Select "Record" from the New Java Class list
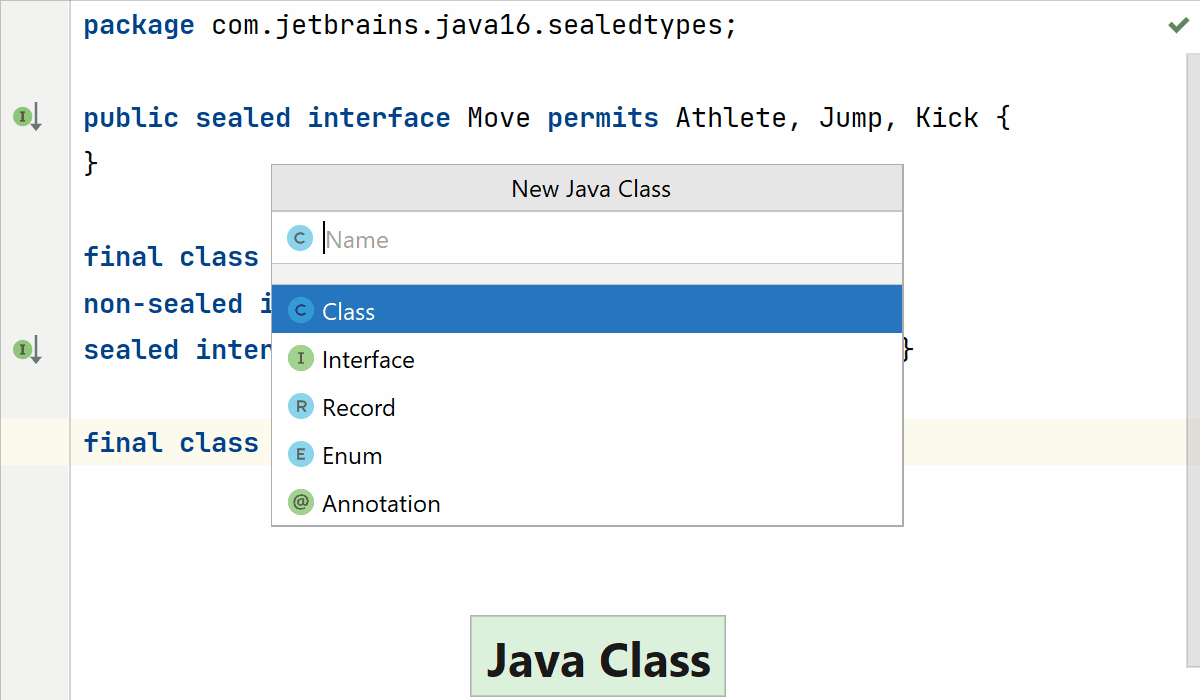This screenshot has width=1200, height=700. pyautogui.click(x=358, y=406)
